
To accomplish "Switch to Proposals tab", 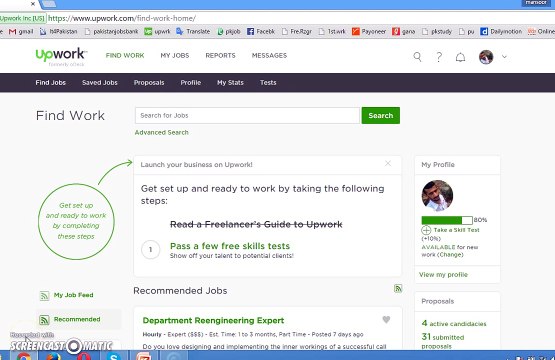I will [149, 82].
